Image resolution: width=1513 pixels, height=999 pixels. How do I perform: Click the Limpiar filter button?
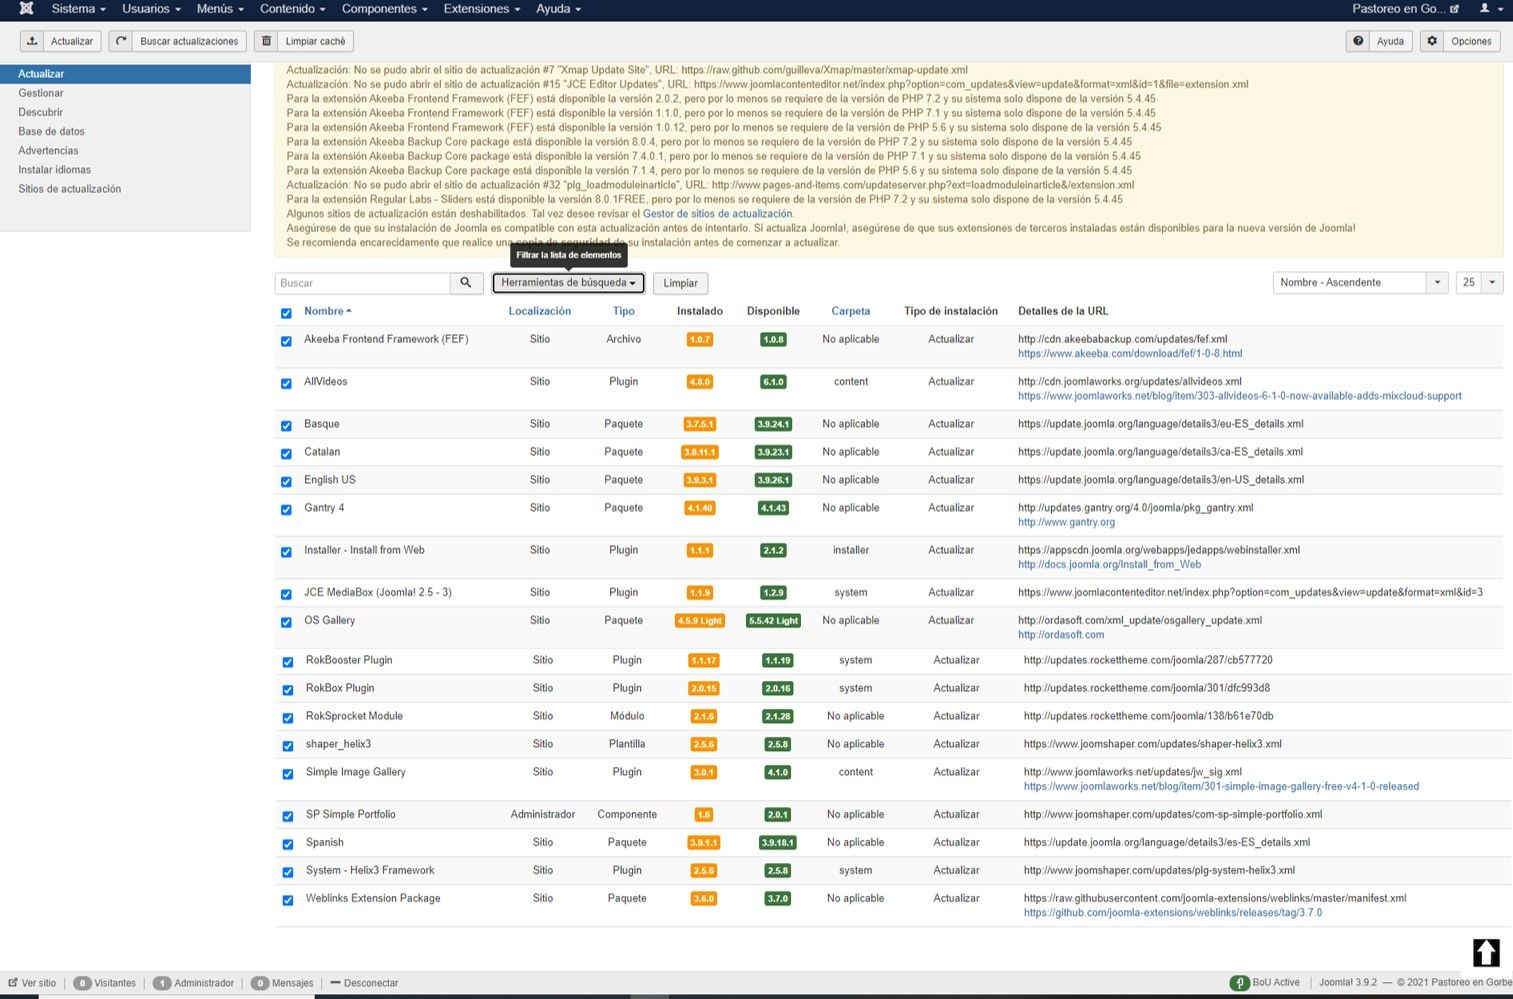680,283
